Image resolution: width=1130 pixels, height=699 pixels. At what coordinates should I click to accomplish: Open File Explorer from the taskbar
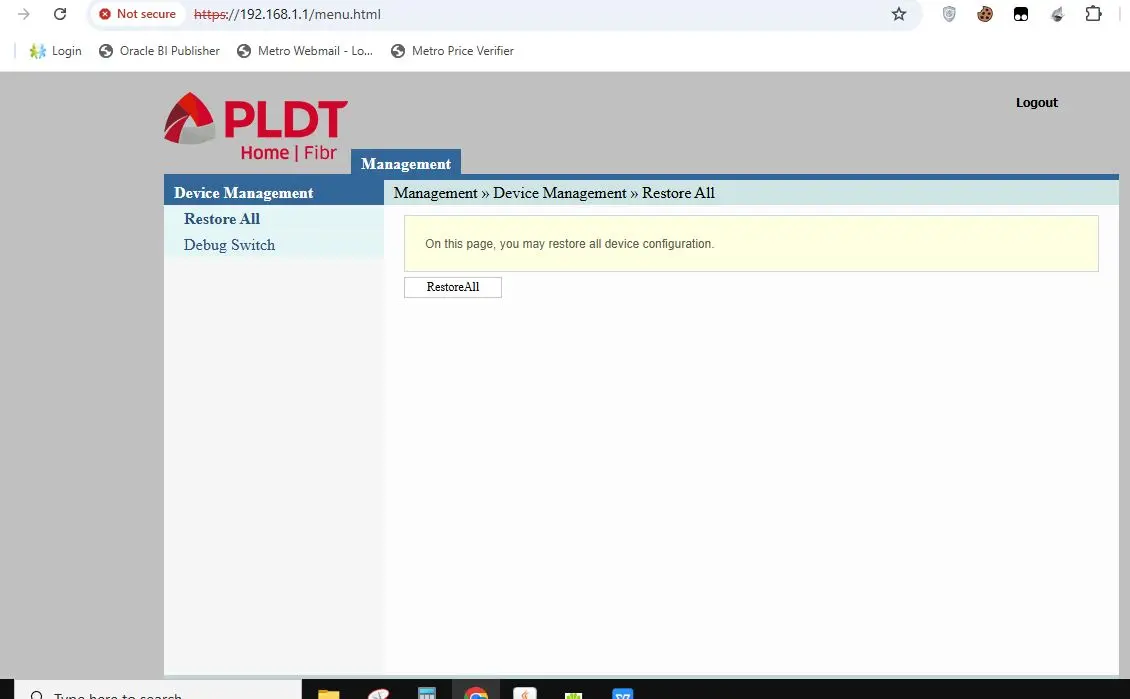click(329, 692)
